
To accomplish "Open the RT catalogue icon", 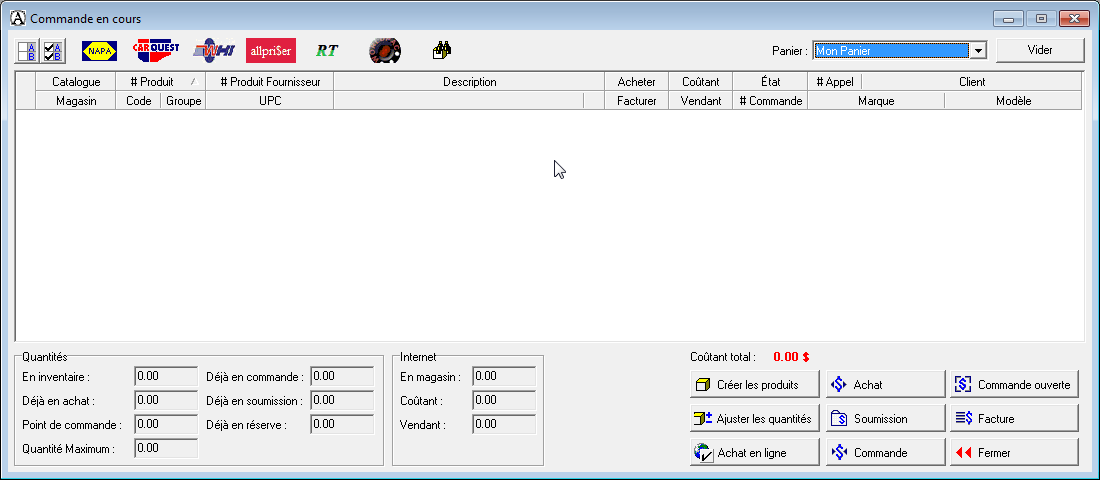I will pos(327,51).
